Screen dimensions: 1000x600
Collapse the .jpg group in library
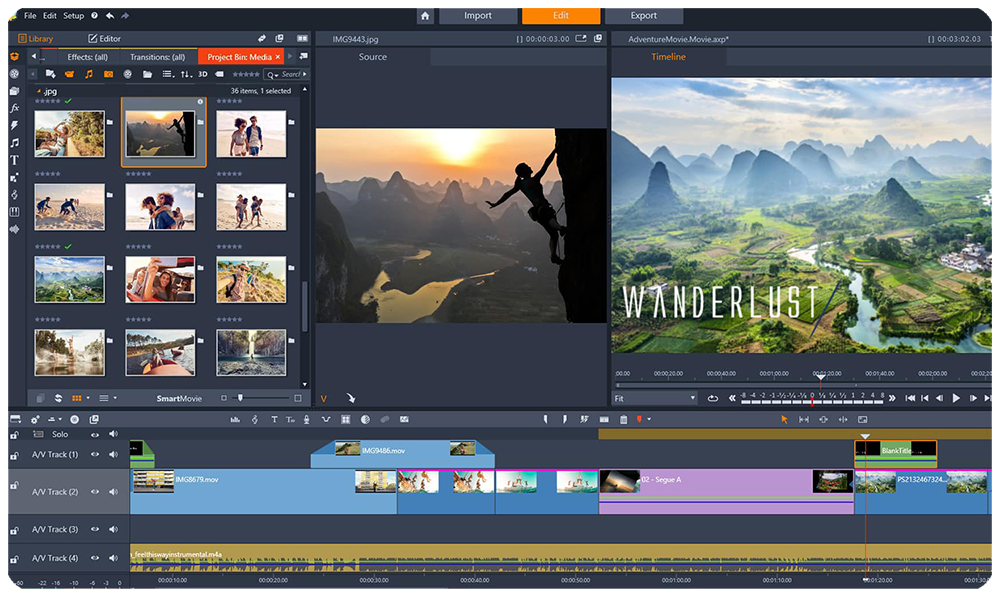click(38, 91)
